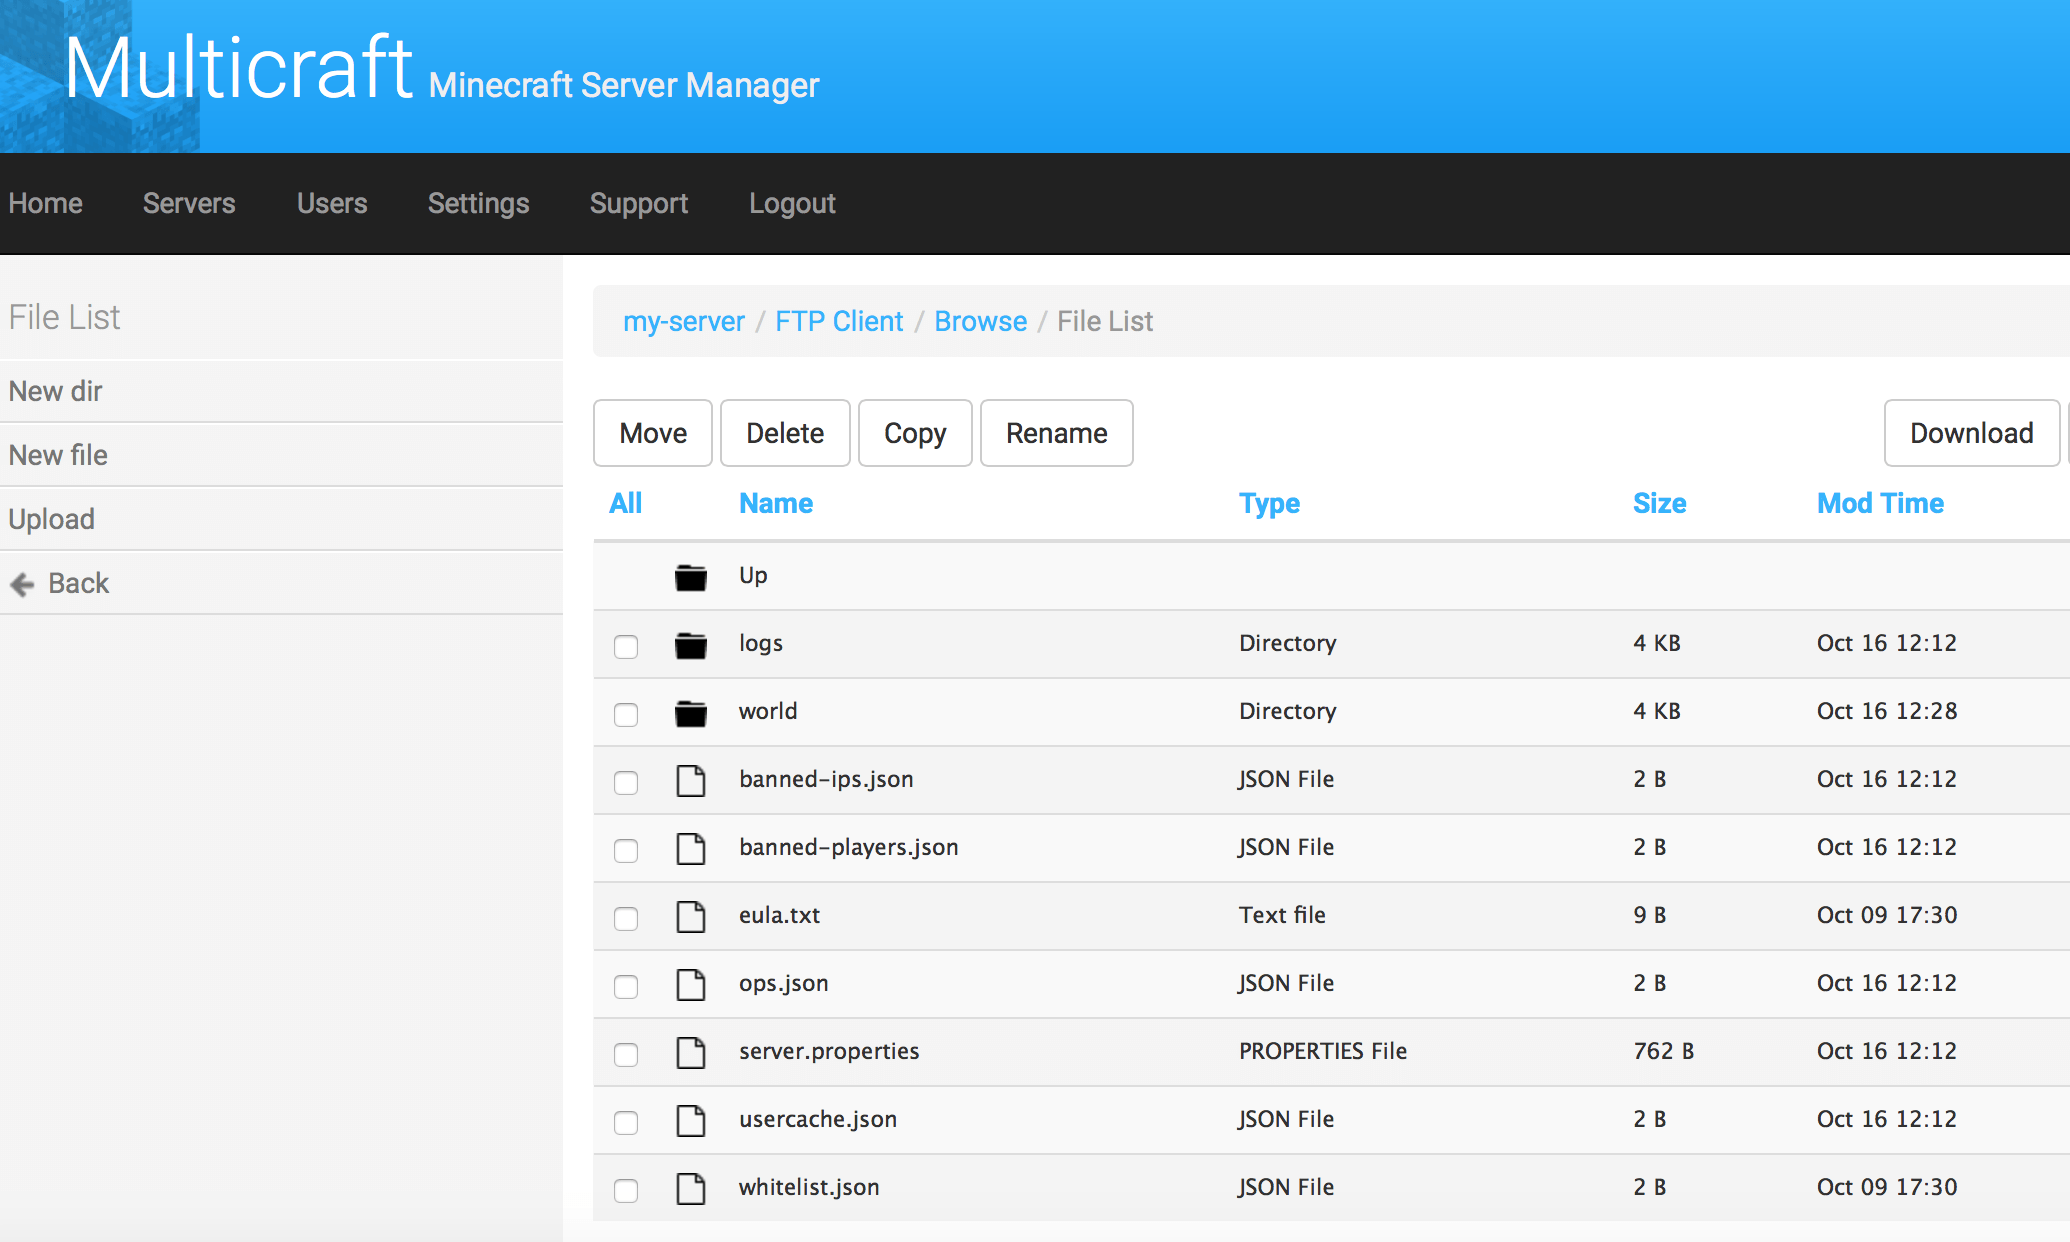Click the Oct 16 12:28 mod time
2070x1242 pixels.
(x=1887, y=711)
